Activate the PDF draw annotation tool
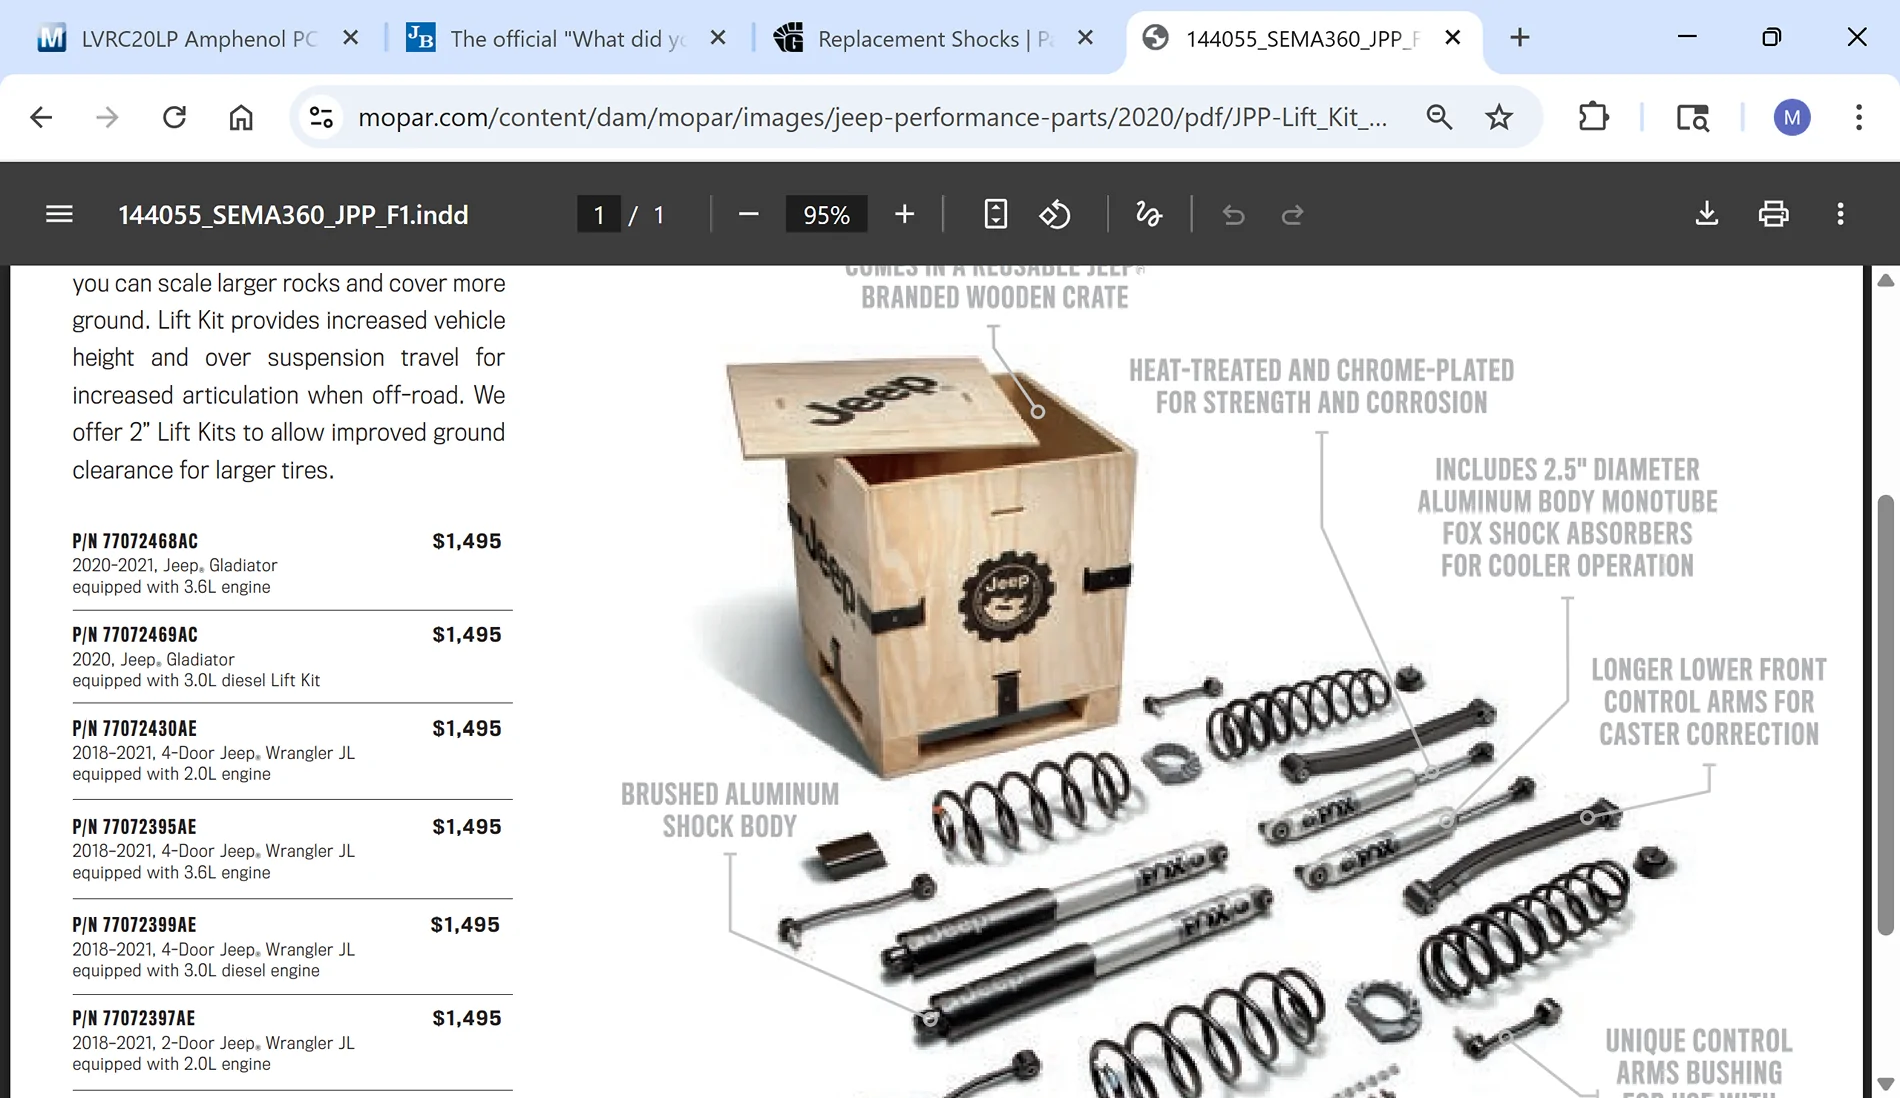Image resolution: width=1900 pixels, height=1098 pixels. [1149, 214]
